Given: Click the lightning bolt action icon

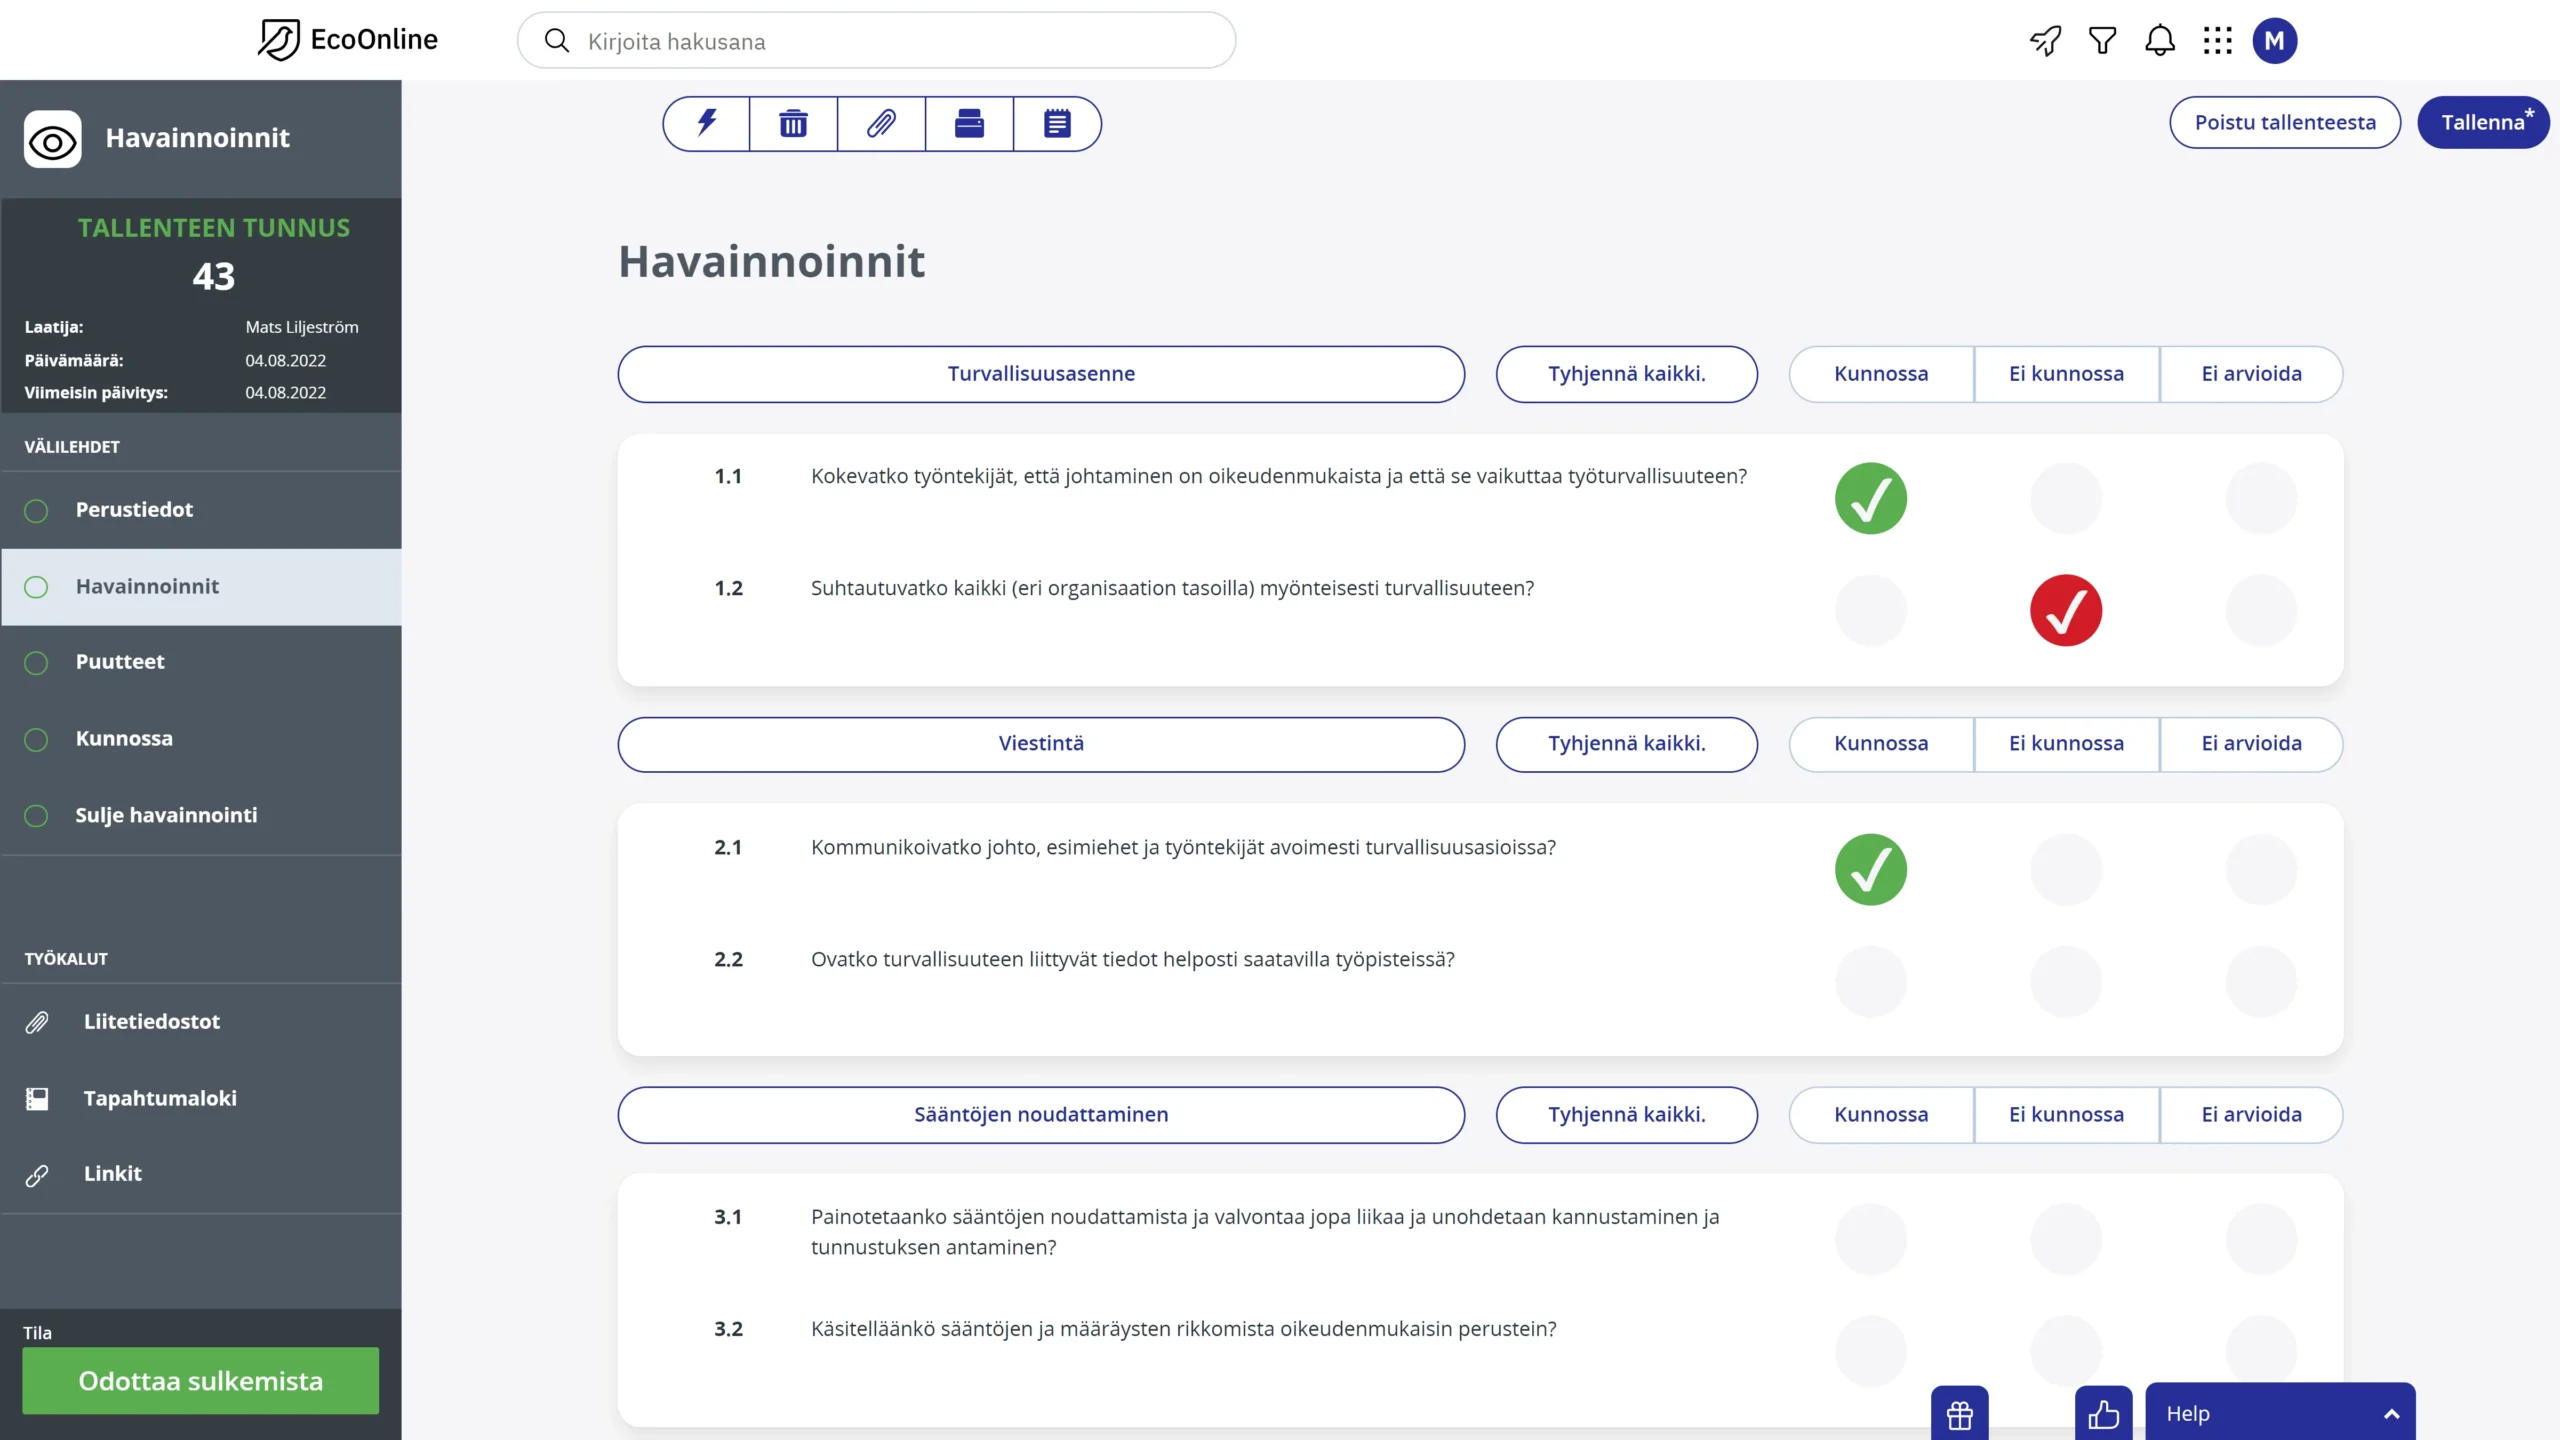Looking at the screenshot, I should [707, 123].
